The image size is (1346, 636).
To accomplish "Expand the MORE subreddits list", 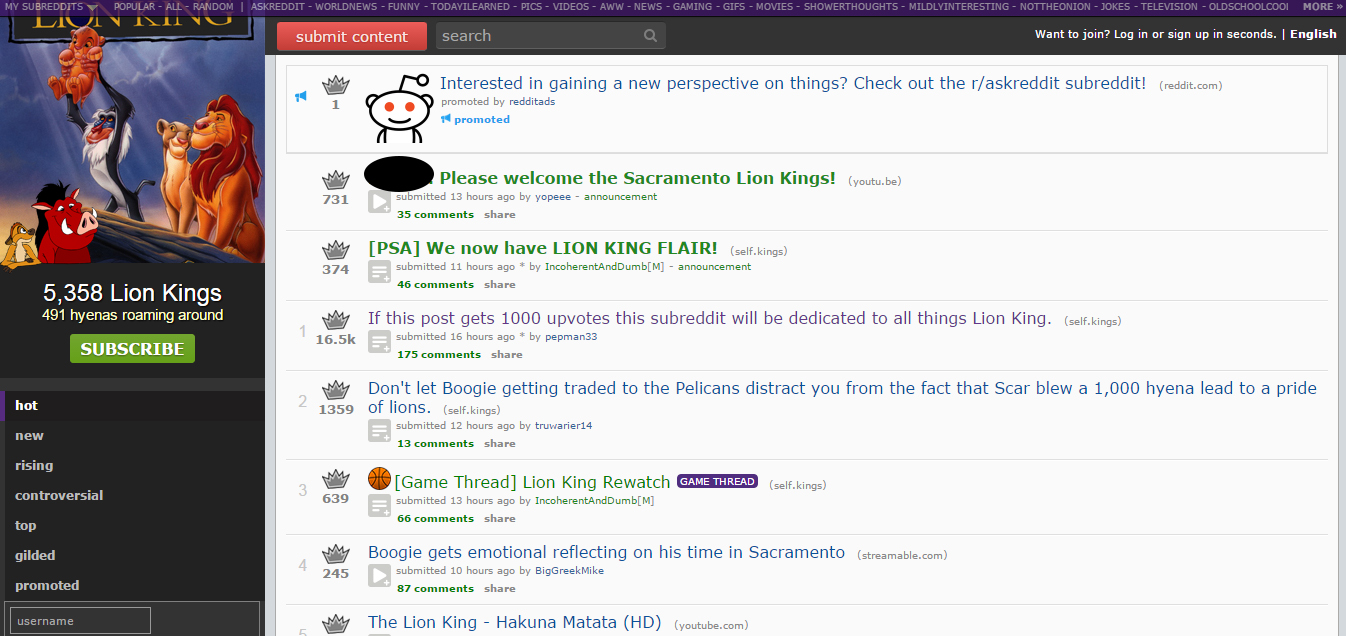I will pyautogui.click(x=1323, y=6).
